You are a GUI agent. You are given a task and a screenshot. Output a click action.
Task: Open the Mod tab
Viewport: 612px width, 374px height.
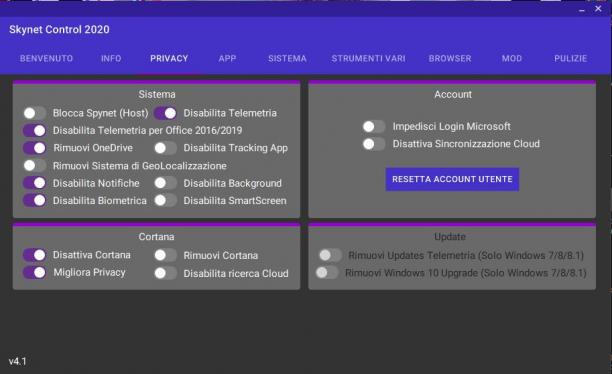pyautogui.click(x=512, y=59)
